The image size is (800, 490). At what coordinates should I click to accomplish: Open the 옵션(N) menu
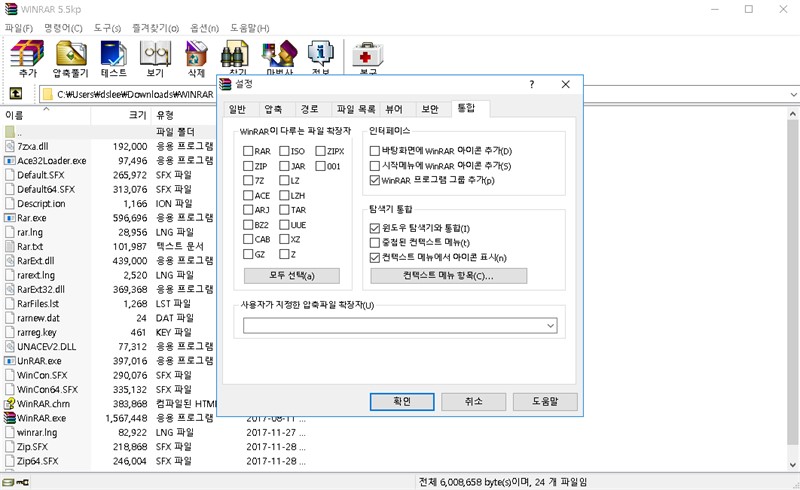205,28
